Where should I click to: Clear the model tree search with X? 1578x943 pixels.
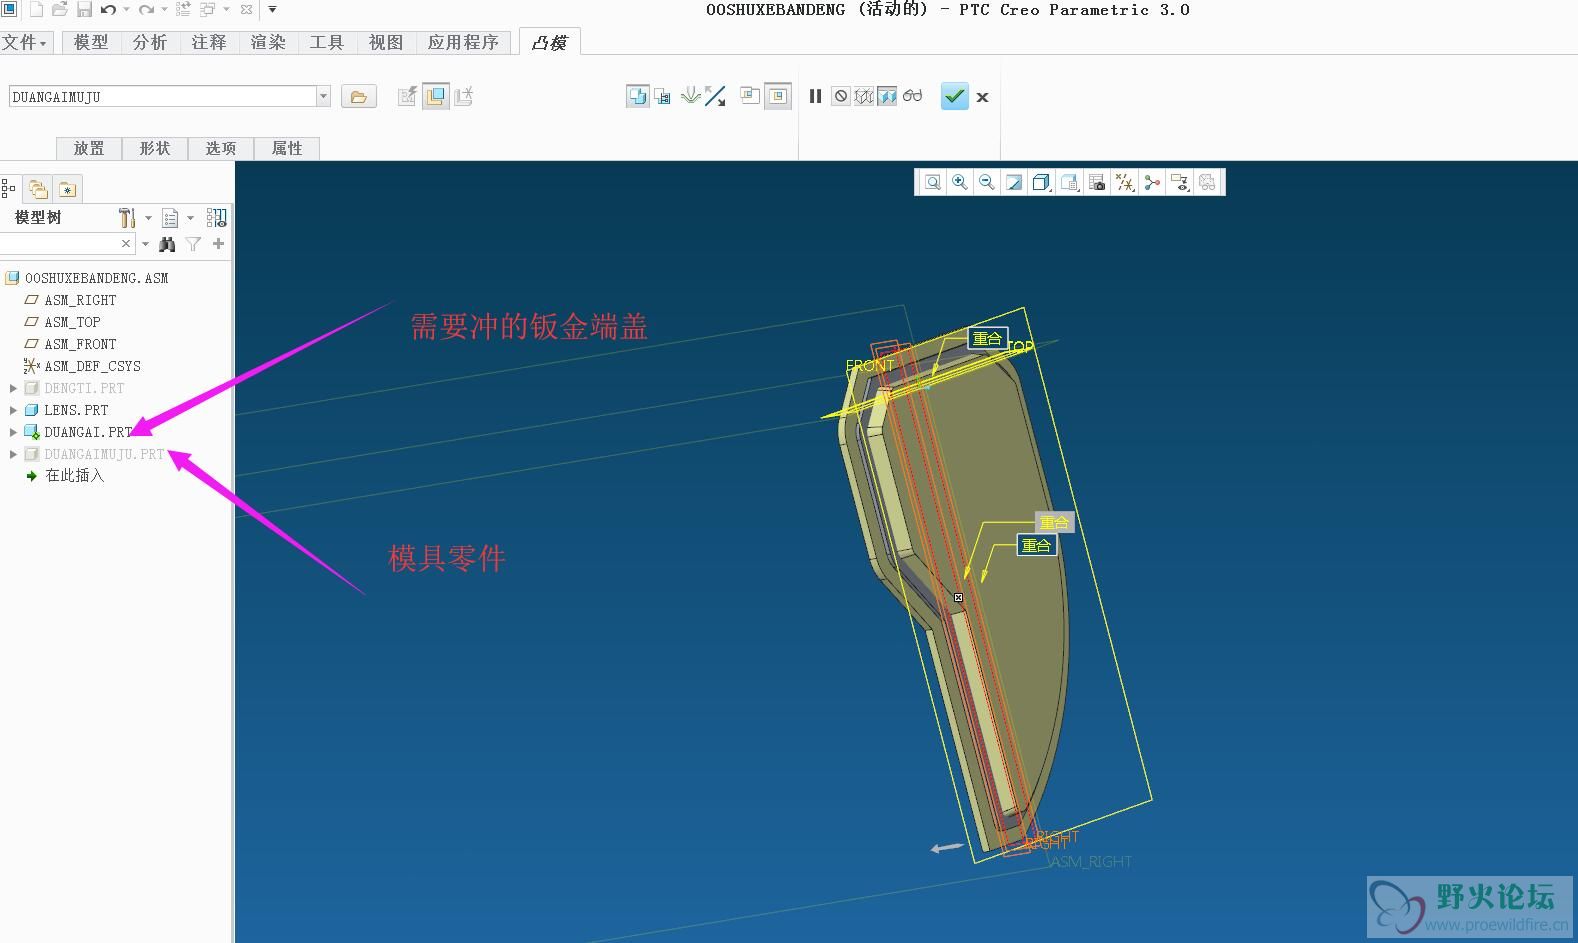(x=126, y=243)
